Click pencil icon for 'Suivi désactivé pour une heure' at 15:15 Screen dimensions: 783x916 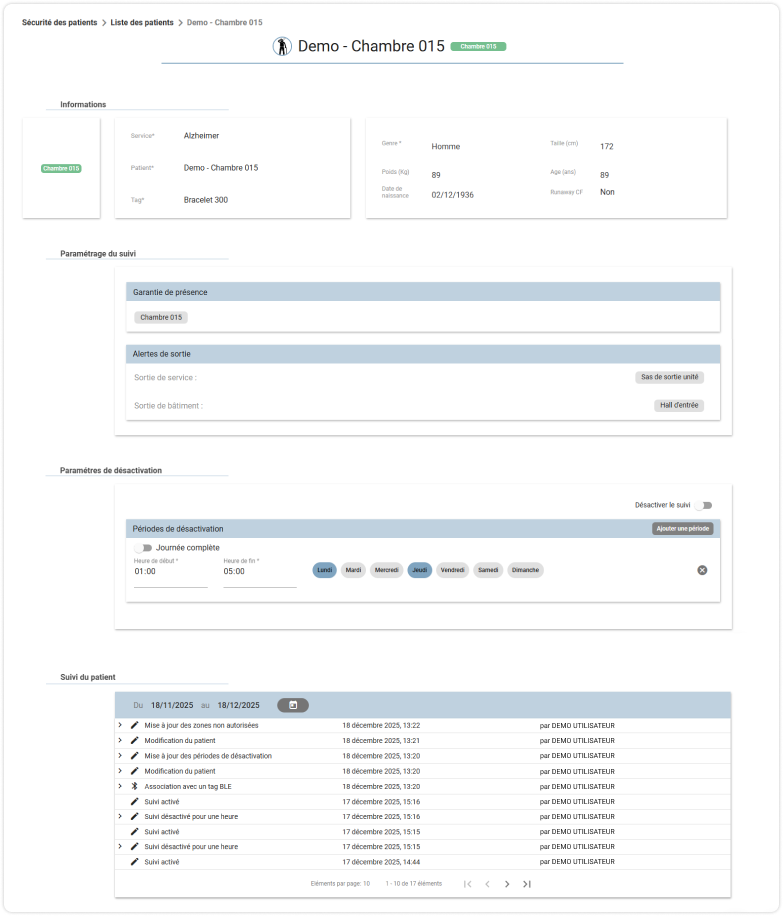pos(134,846)
